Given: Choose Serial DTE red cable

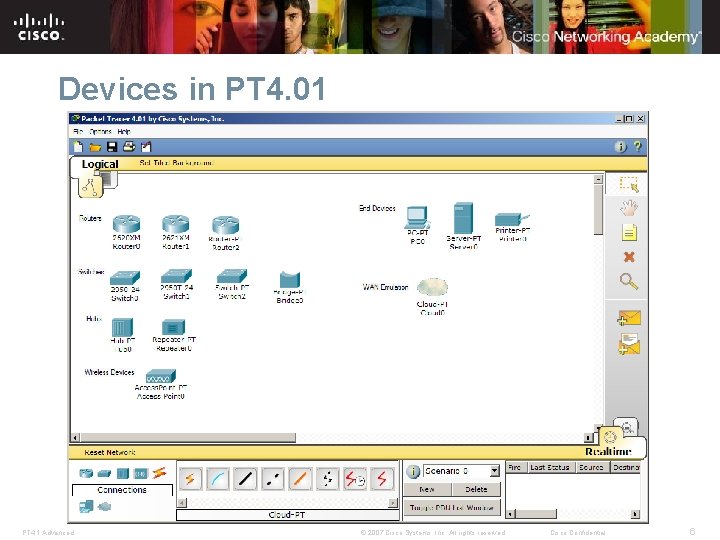Looking at the screenshot, I should pyautogui.click(x=382, y=479).
